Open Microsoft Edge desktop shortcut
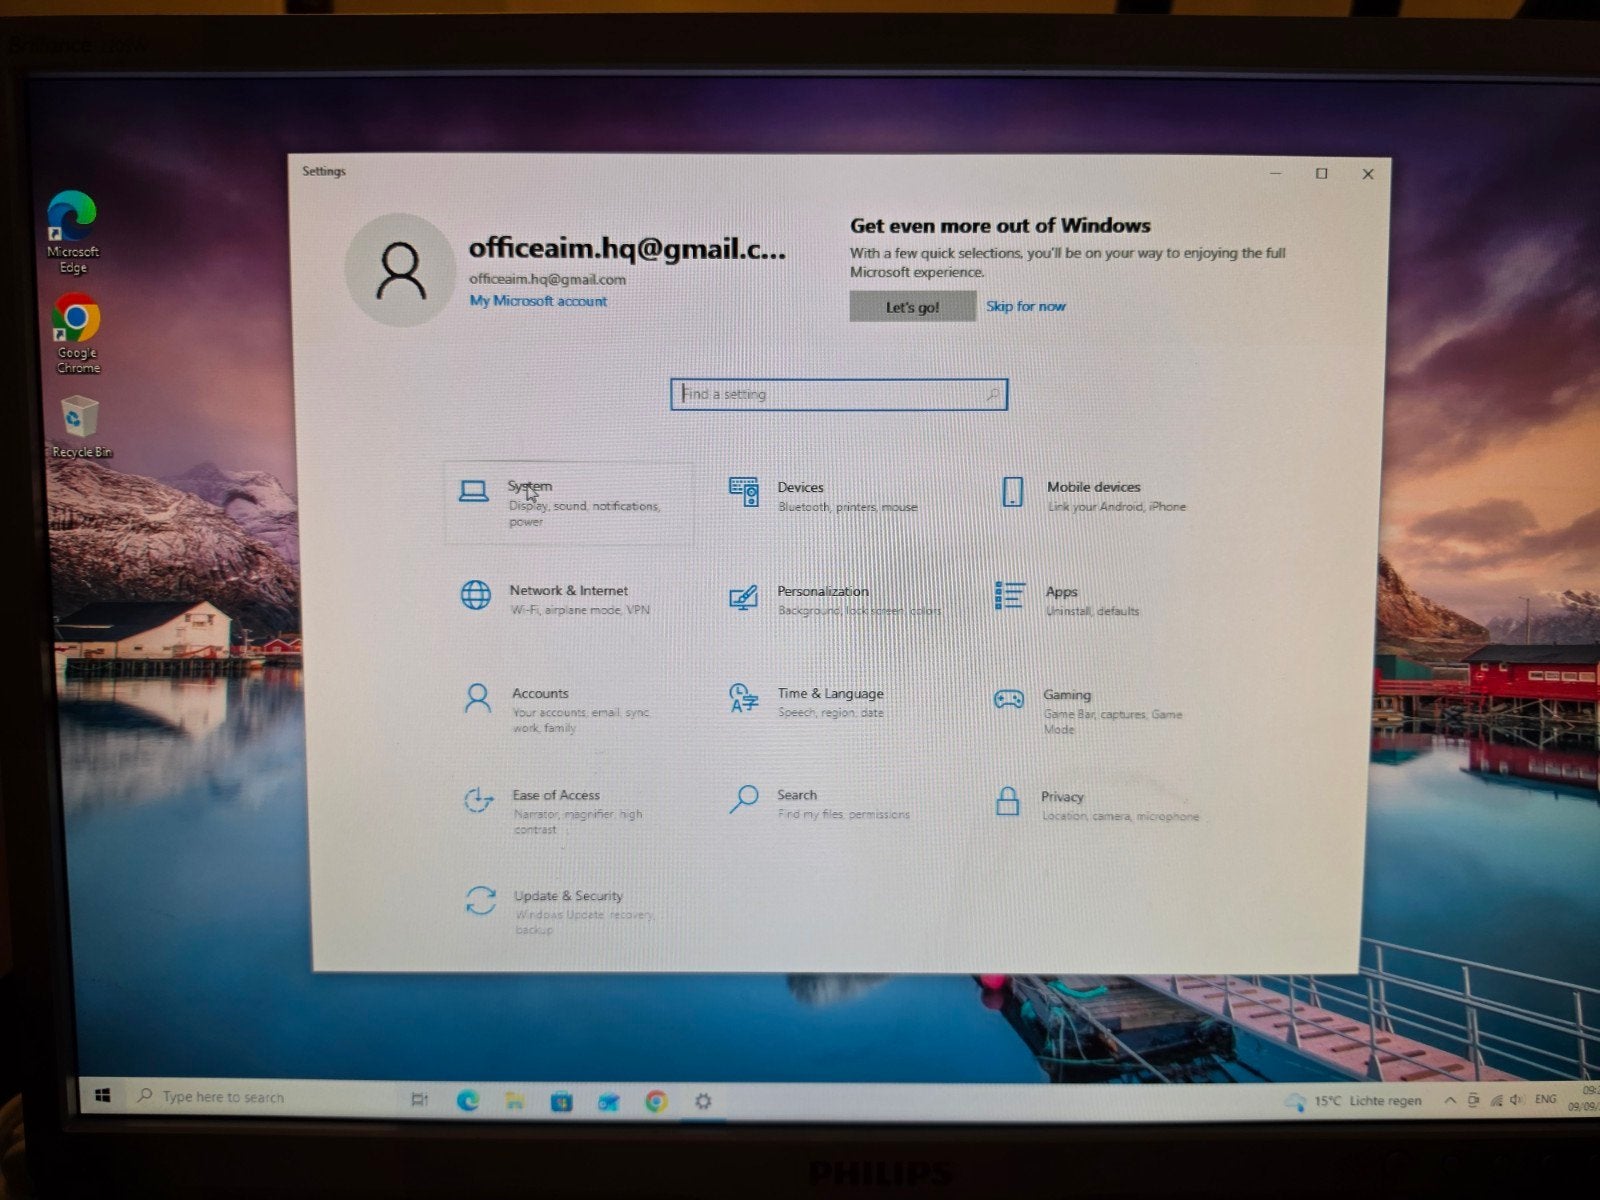Viewport: 1600px width, 1200px height. click(x=73, y=232)
